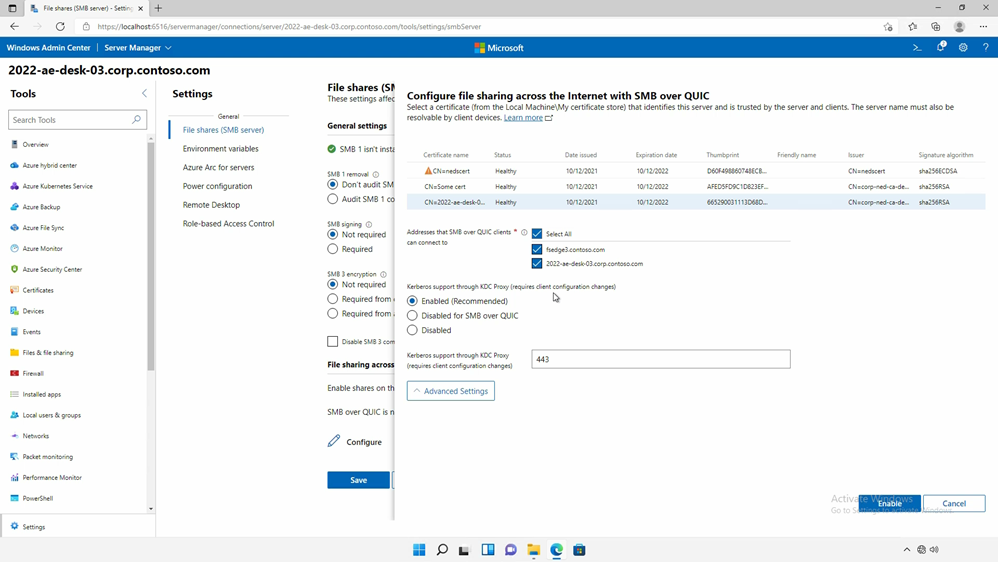This screenshot has height=562, width=999.
Task: Click the Save button
Action: click(358, 480)
